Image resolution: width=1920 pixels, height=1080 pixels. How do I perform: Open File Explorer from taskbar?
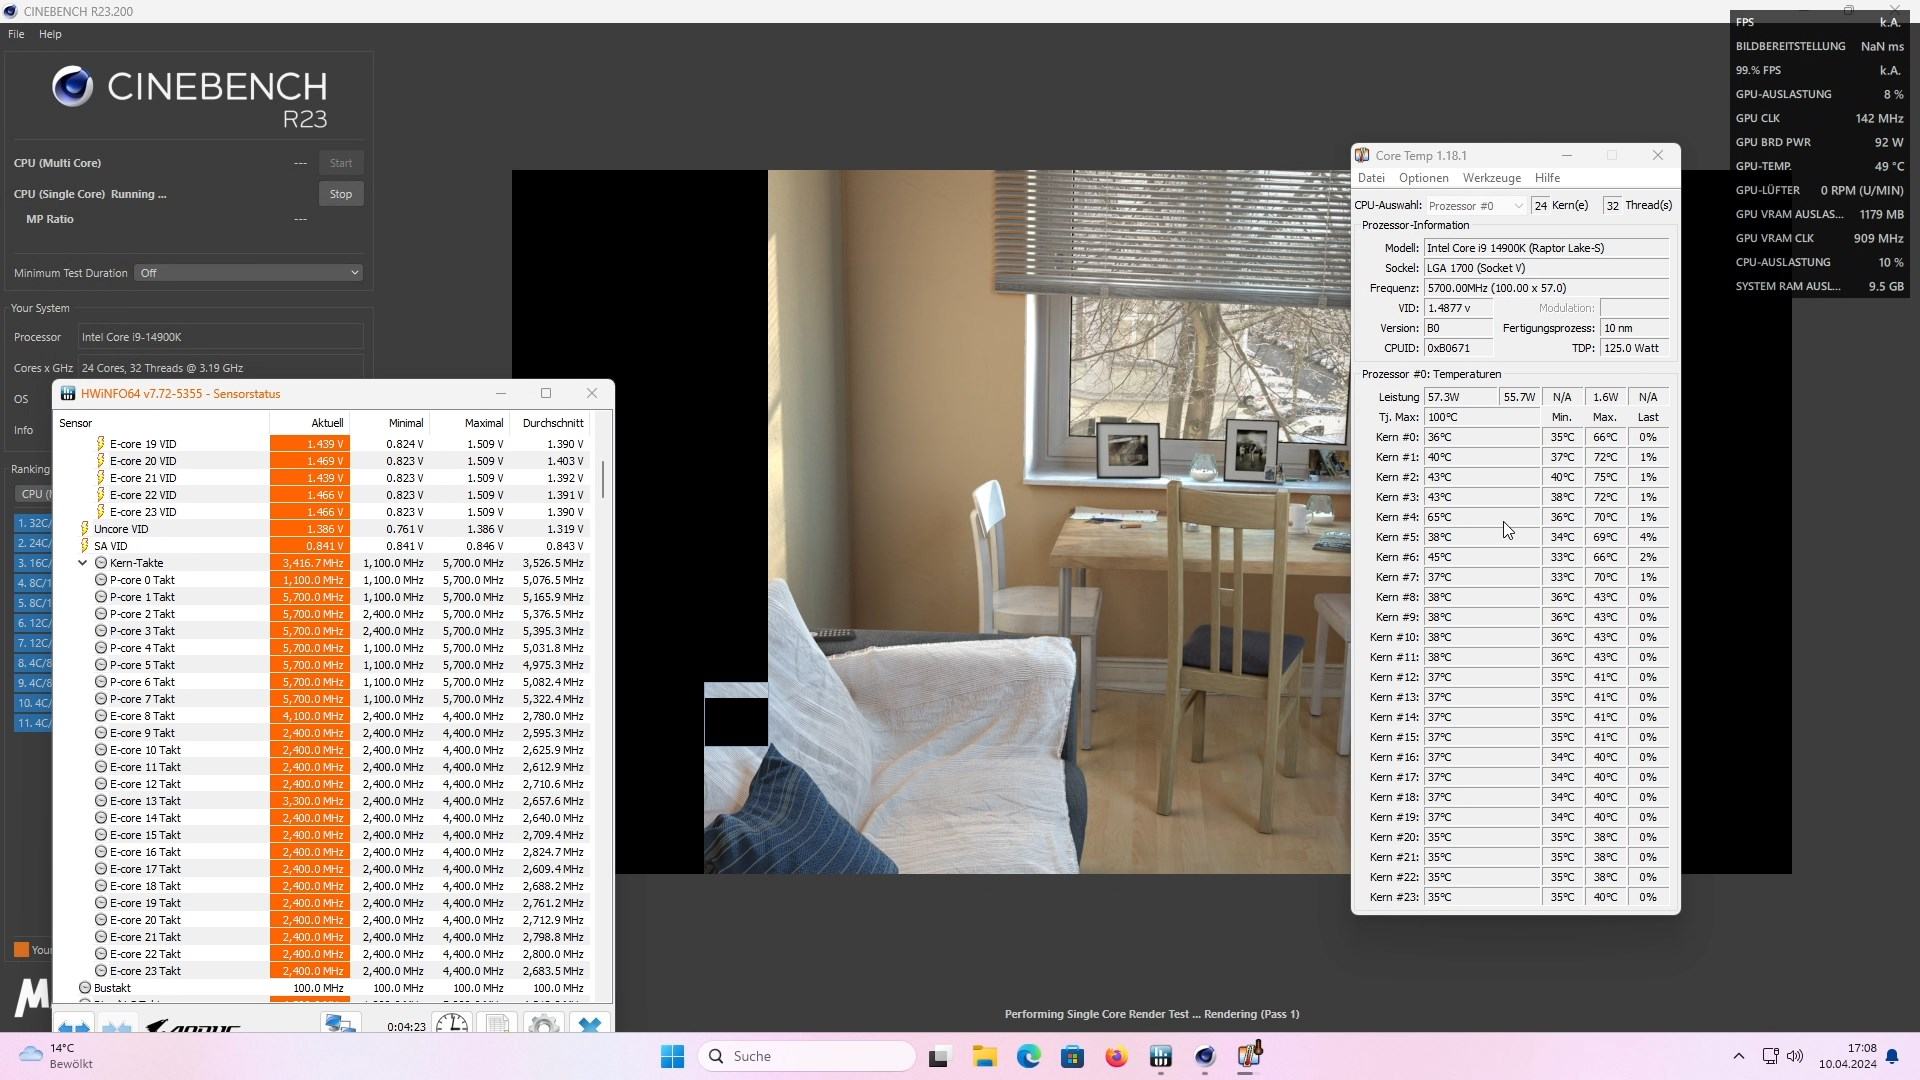(984, 1057)
